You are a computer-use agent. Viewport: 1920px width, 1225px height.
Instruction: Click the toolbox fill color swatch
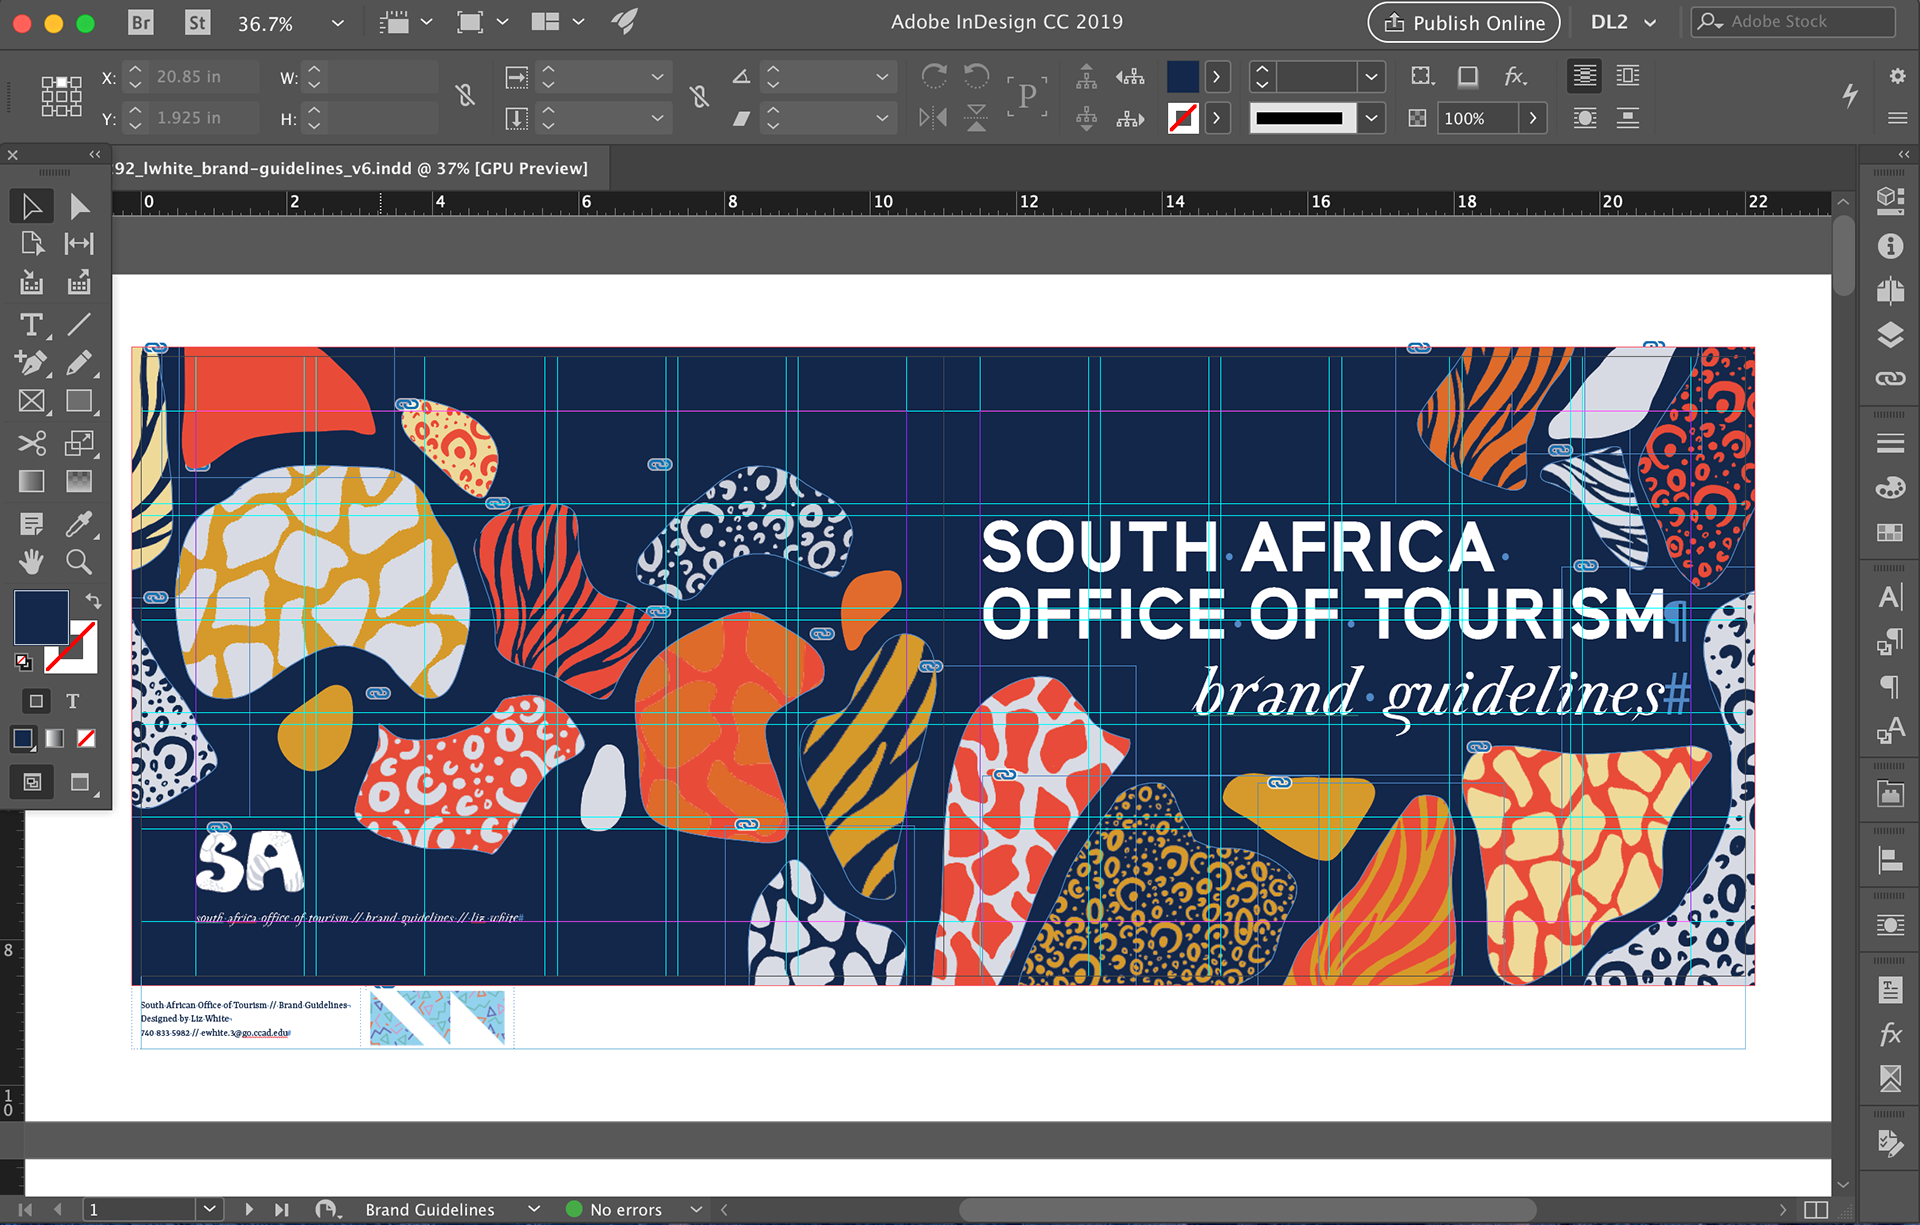tap(41, 617)
